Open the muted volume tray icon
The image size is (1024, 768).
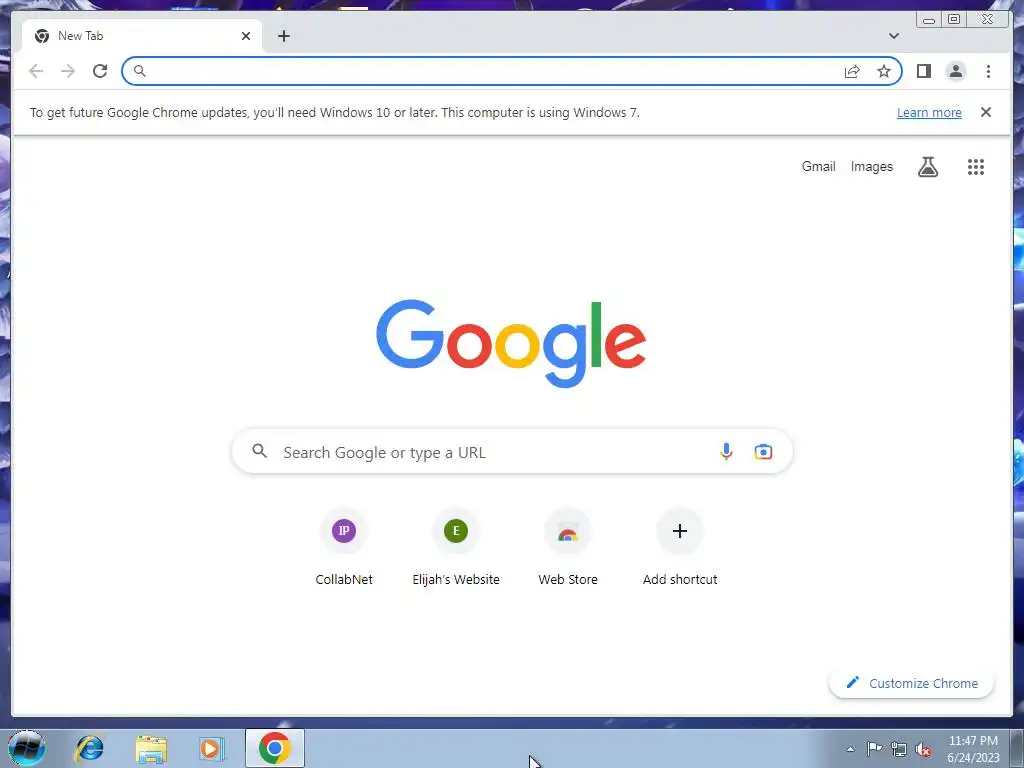(x=923, y=750)
